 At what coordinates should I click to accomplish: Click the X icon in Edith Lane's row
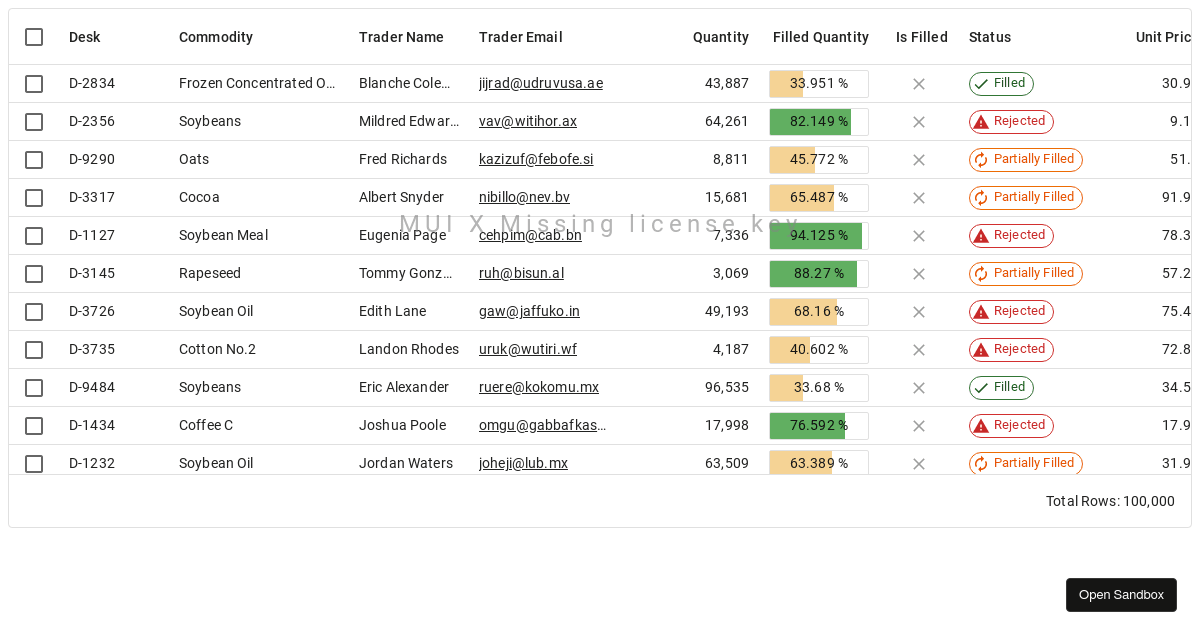tap(919, 312)
